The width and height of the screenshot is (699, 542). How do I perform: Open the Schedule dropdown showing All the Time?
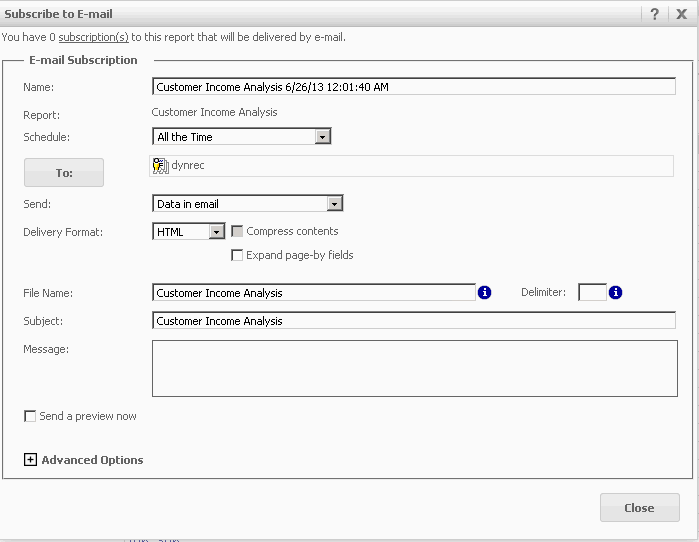(242, 136)
